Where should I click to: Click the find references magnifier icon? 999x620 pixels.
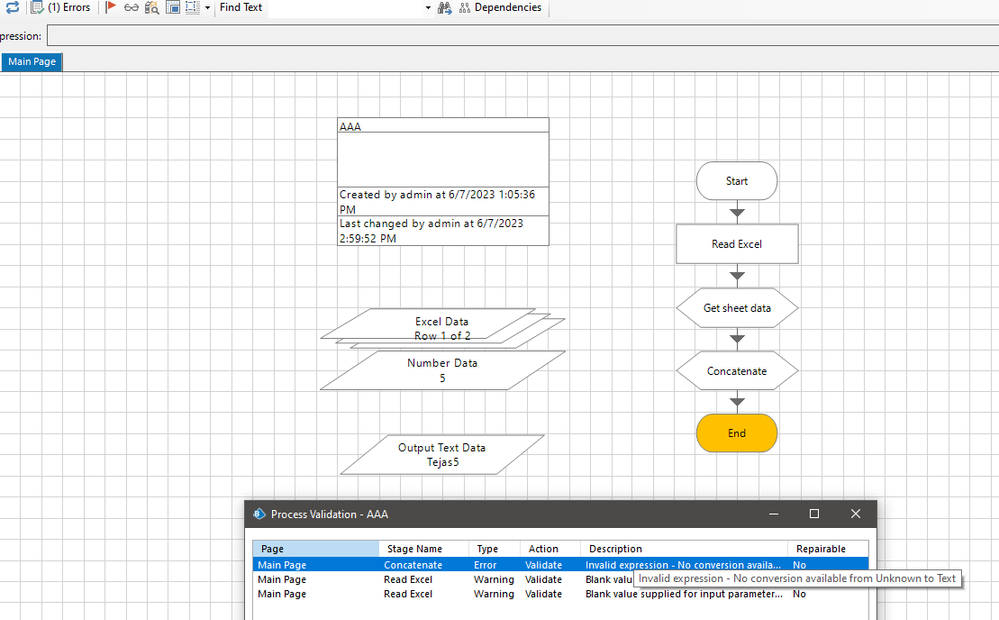tap(152, 8)
